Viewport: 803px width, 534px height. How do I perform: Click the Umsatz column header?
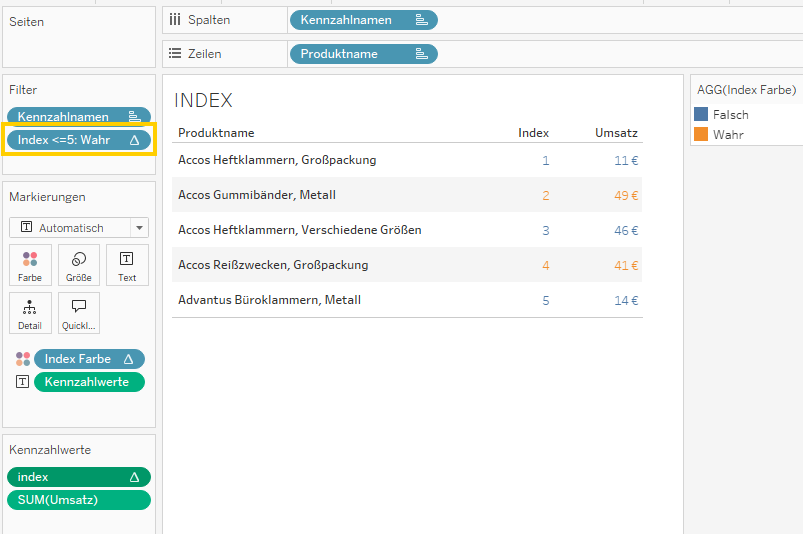coord(616,133)
